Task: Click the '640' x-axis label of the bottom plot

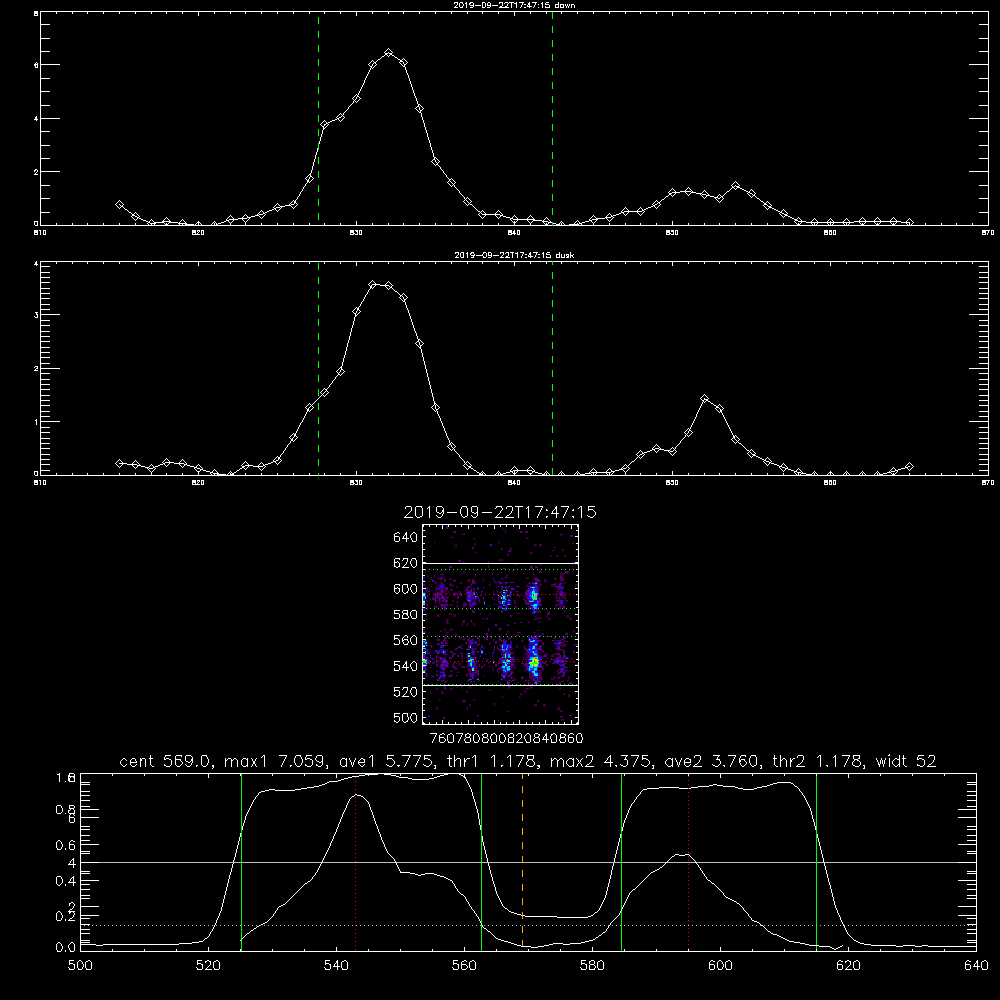Action: (x=976, y=966)
